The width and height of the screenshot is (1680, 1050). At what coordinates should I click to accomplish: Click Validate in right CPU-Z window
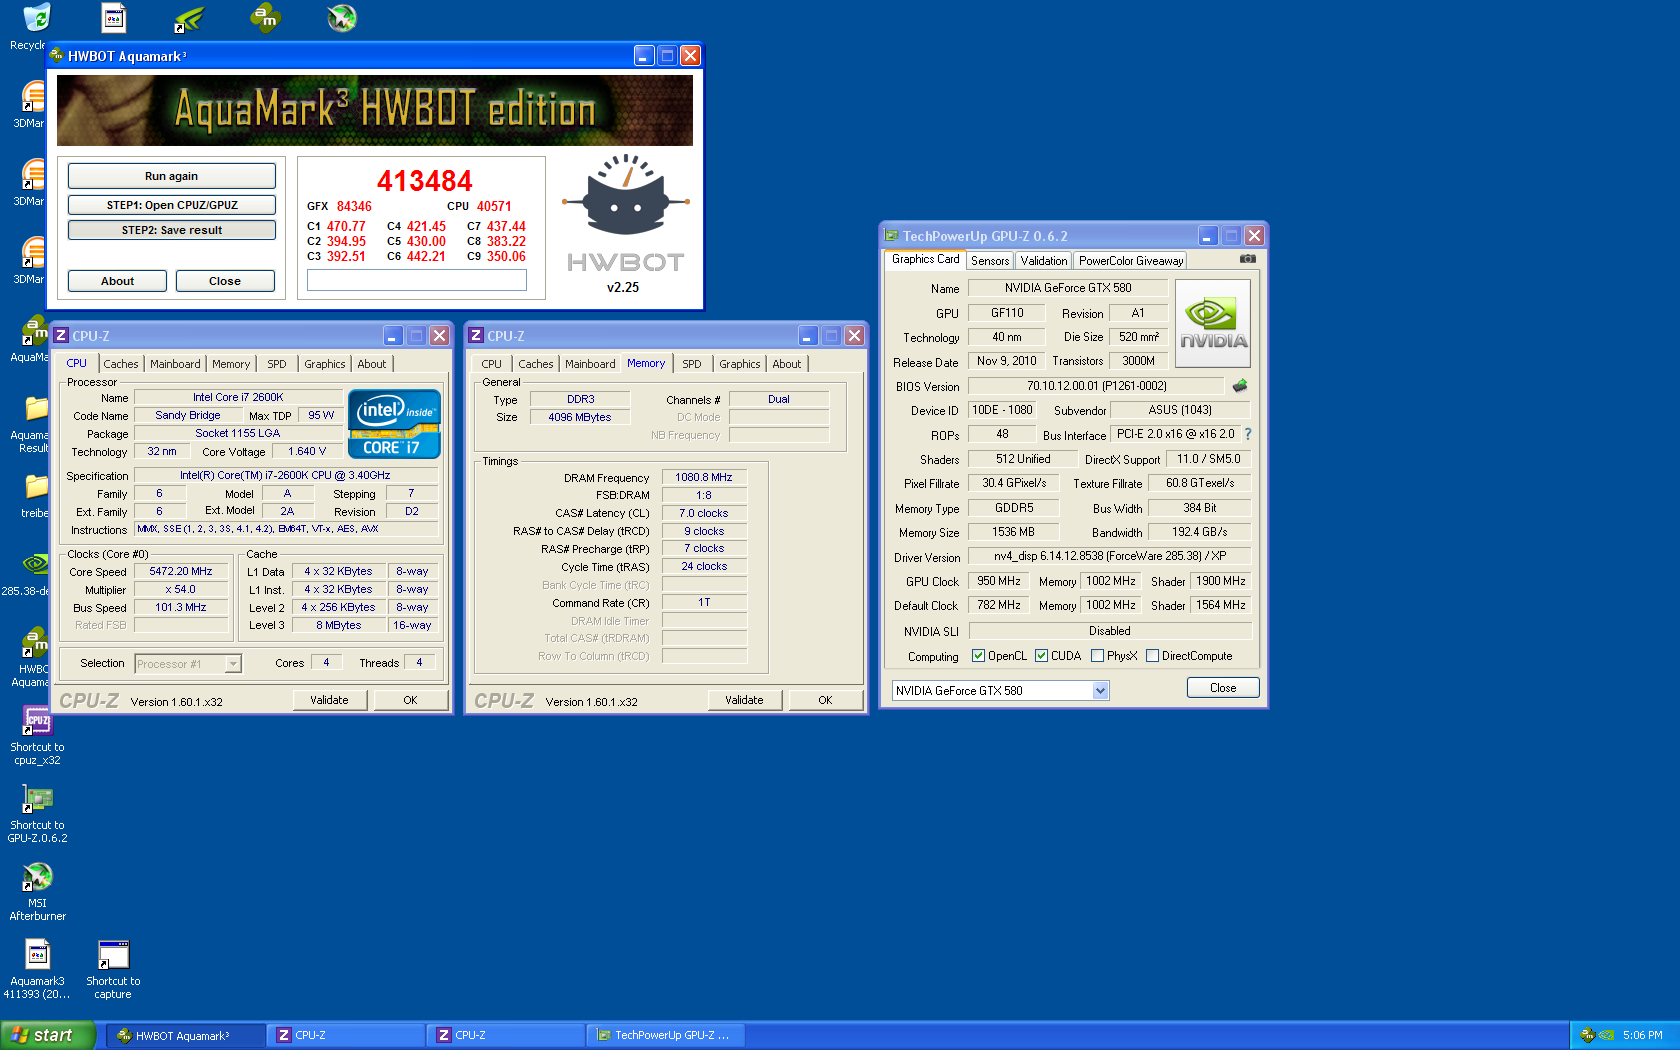(x=744, y=700)
